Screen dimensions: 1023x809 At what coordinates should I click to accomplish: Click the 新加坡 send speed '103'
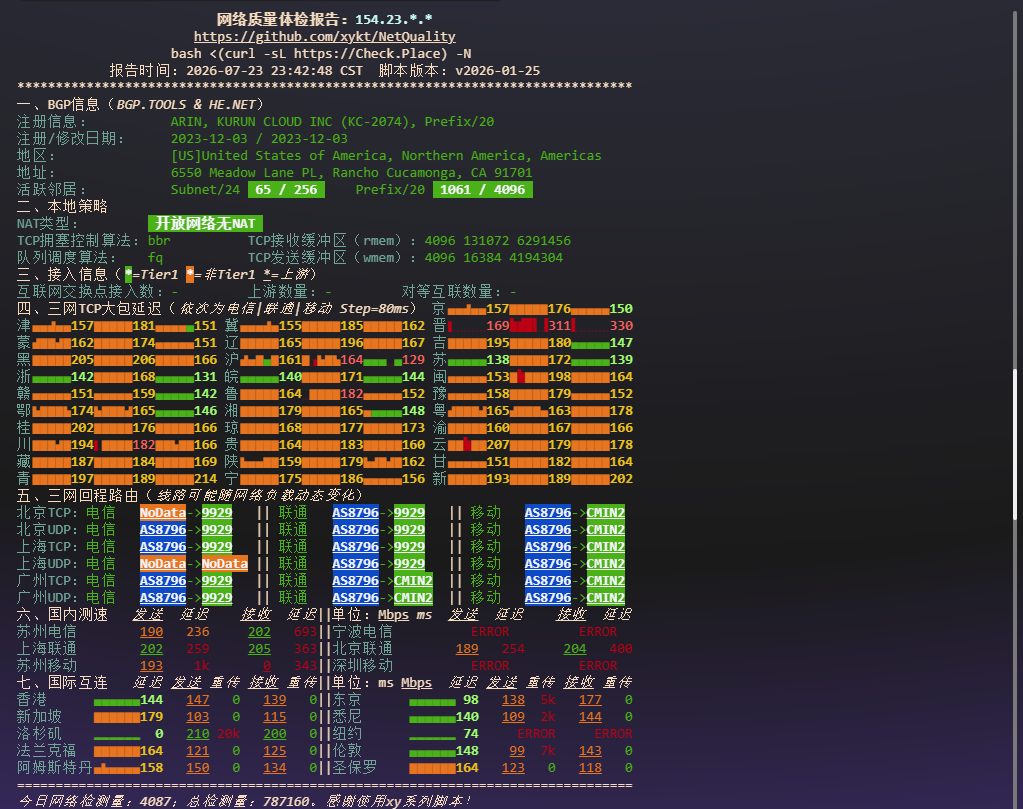click(x=198, y=716)
